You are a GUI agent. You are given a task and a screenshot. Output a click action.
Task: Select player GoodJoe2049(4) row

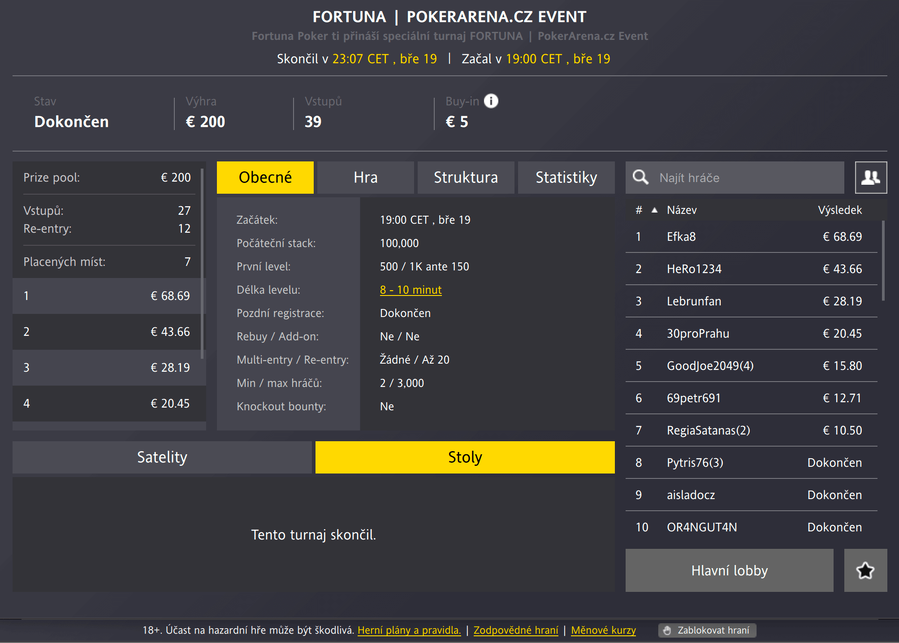[751, 365]
